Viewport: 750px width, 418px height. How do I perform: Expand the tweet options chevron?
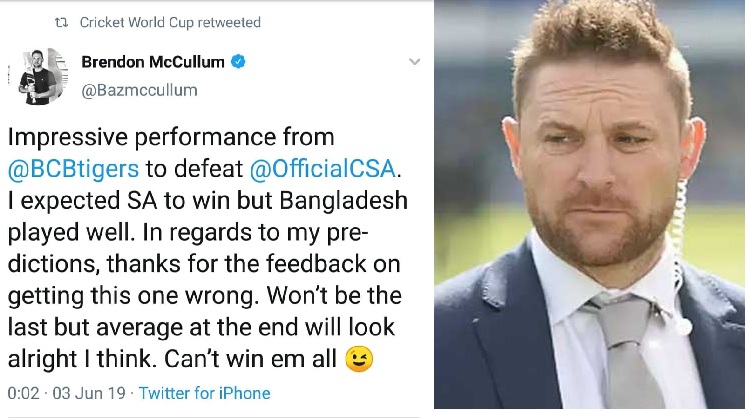coord(415,62)
